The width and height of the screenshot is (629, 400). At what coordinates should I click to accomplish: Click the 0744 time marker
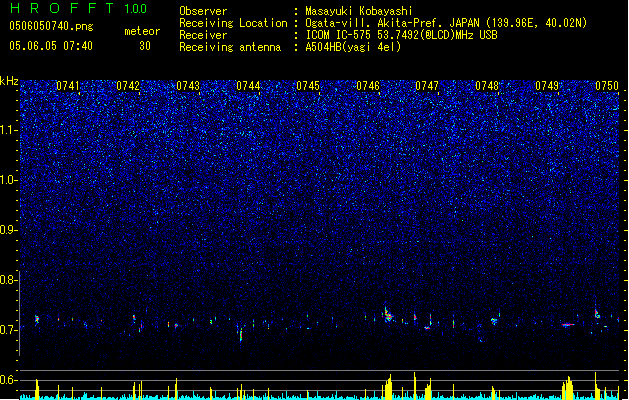coord(248,86)
